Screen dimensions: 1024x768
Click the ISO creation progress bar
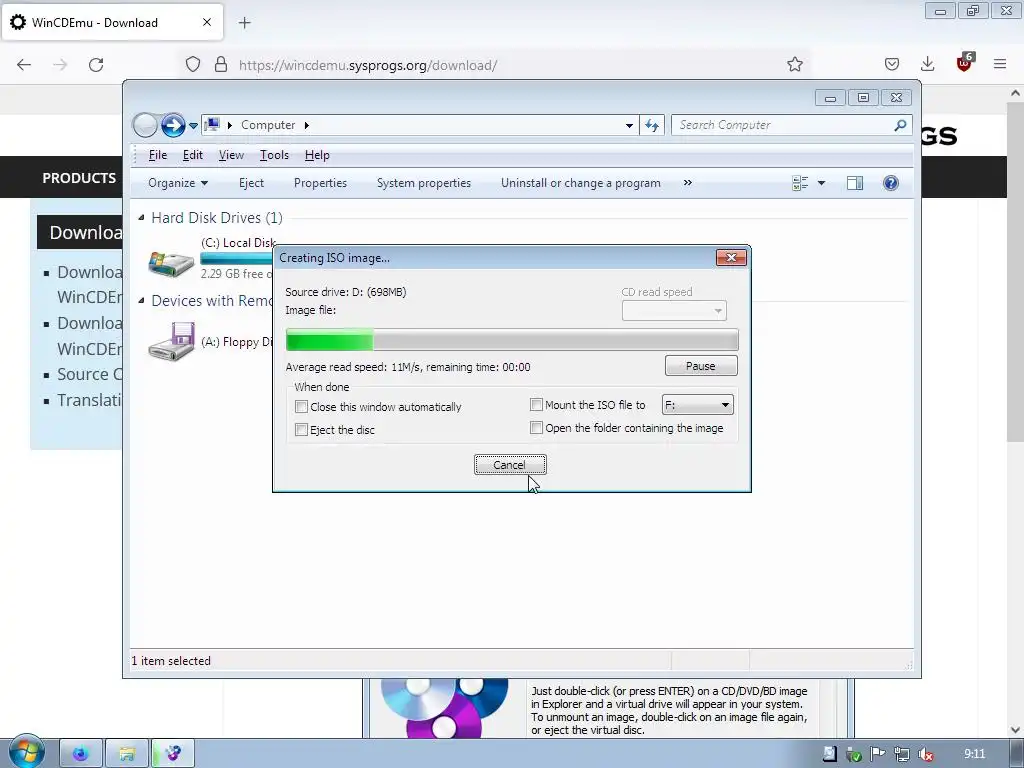[512, 340]
